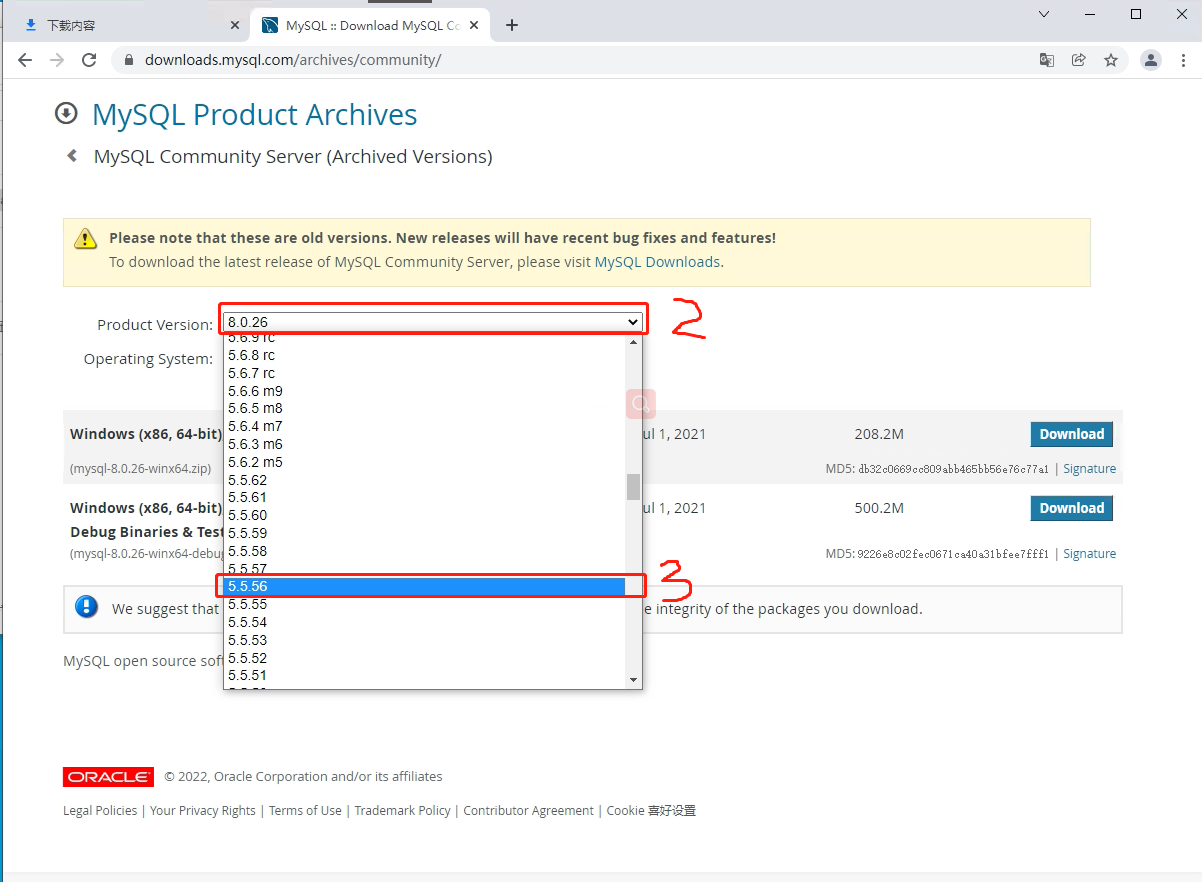Click the translate page icon

tap(1047, 60)
